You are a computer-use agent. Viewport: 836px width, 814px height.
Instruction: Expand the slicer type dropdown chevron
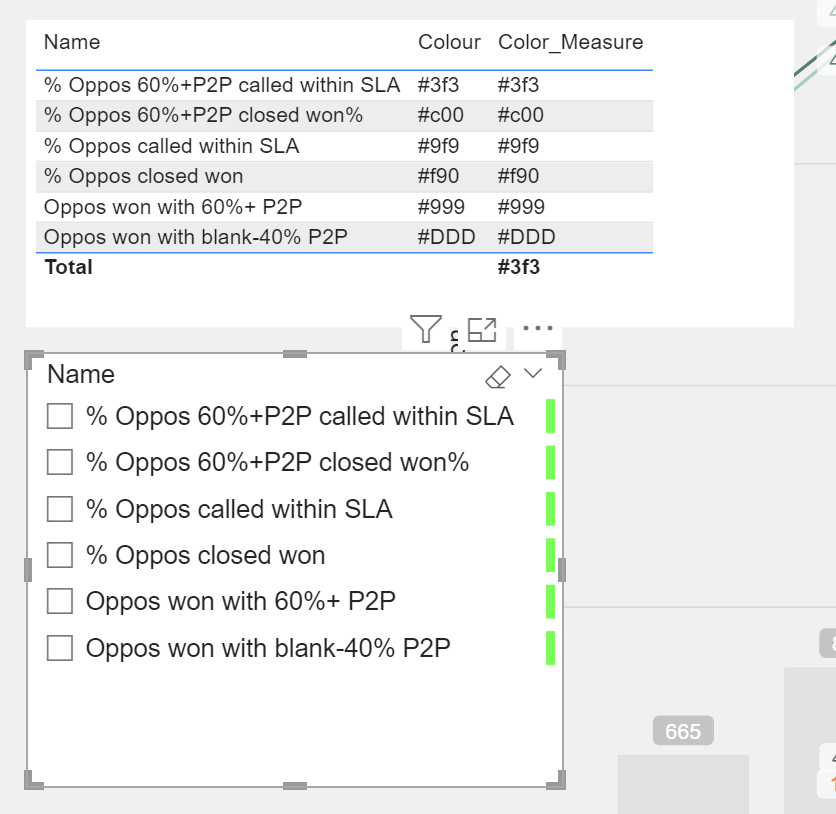(x=533, y=373)
